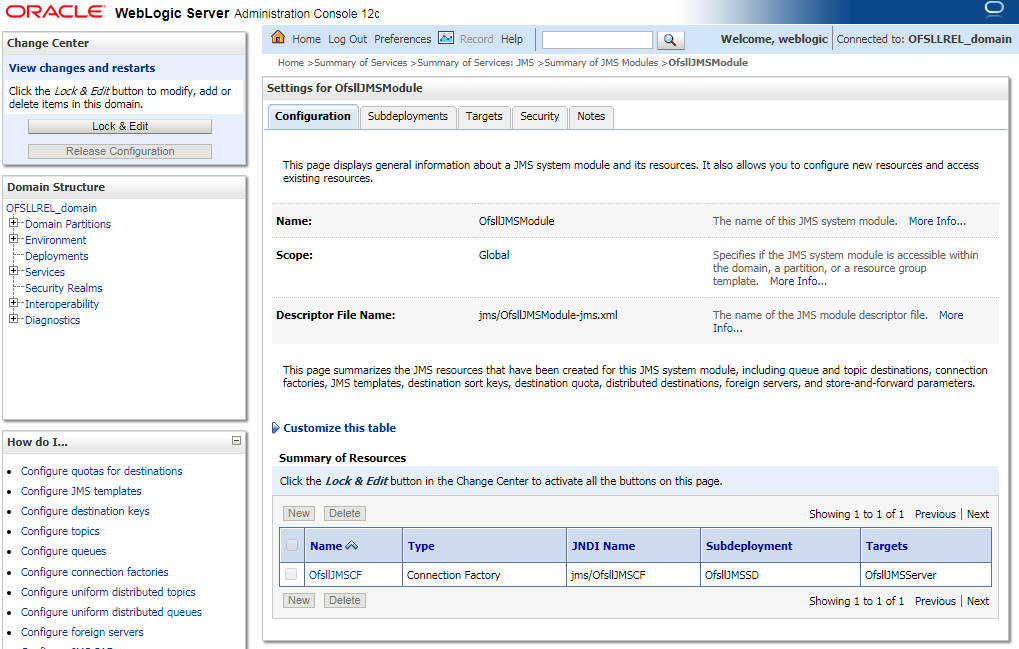Expand the Environment tree node
1019x649 pixels.
[13, 239]
